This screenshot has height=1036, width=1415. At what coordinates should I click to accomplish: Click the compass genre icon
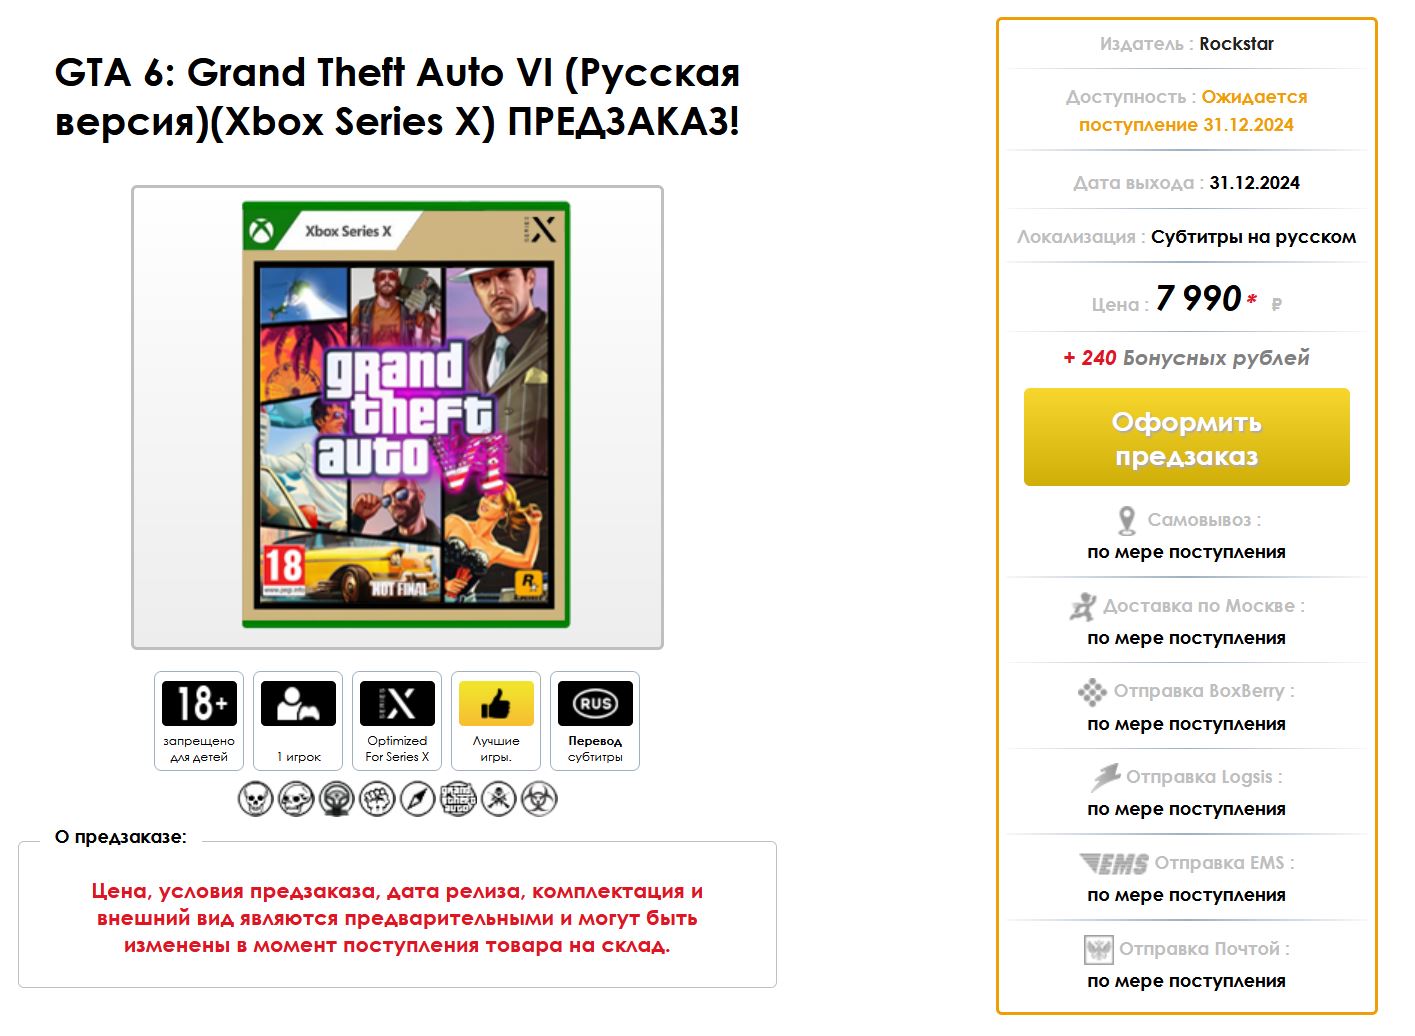coord(418,799)
